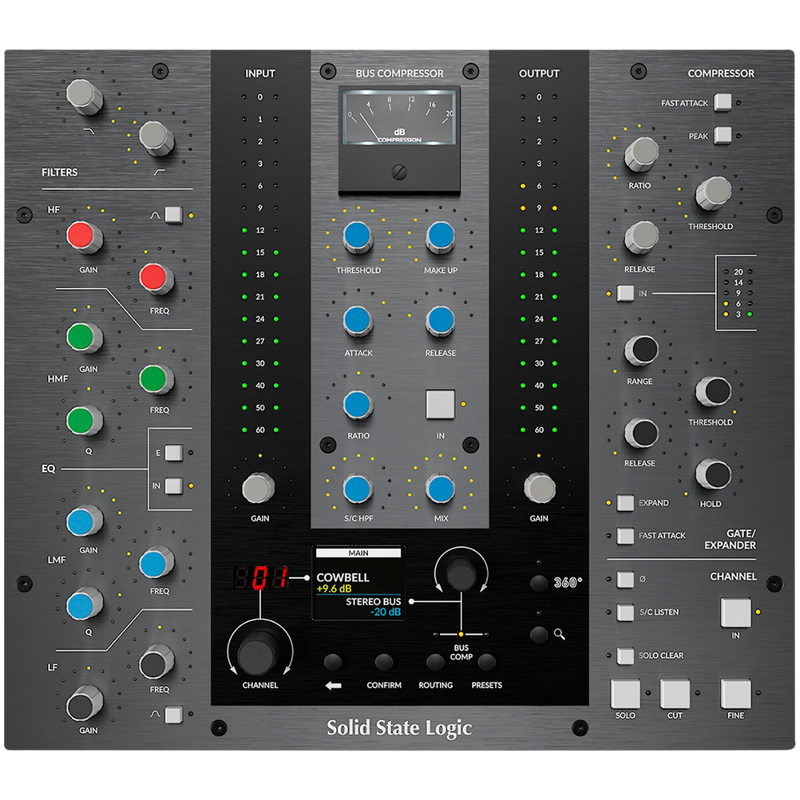Enable compressor Fast Attack switch

(723, 102)
